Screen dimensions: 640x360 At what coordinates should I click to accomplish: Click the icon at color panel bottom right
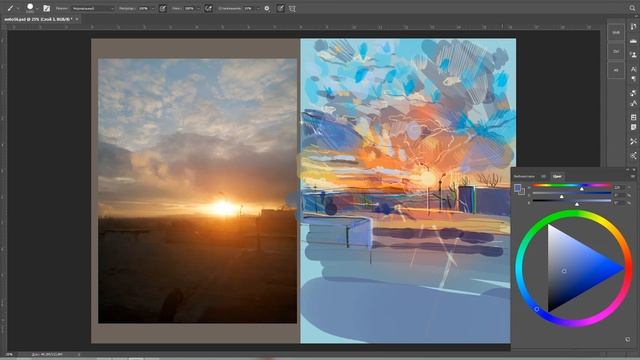pyautogui.click(x=628, y=339)
